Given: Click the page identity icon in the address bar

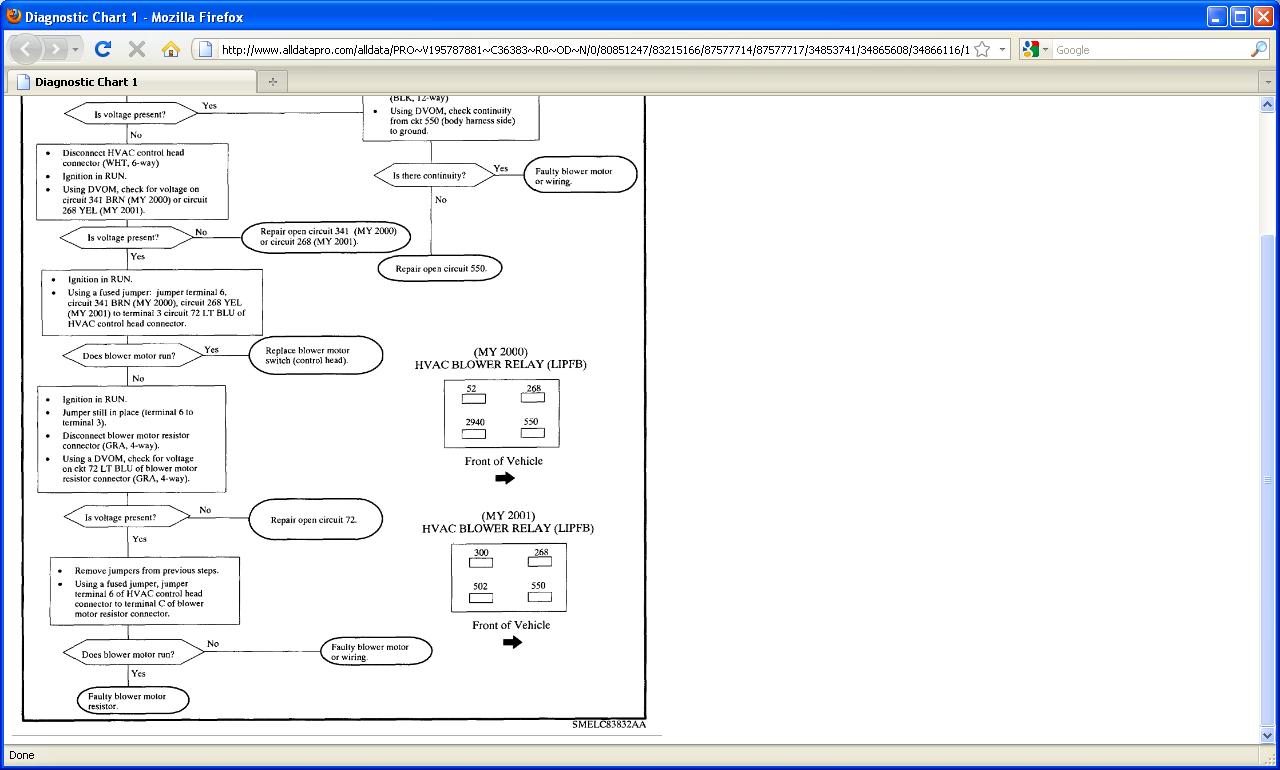Looking at the screenshot, I should point(205,49).
